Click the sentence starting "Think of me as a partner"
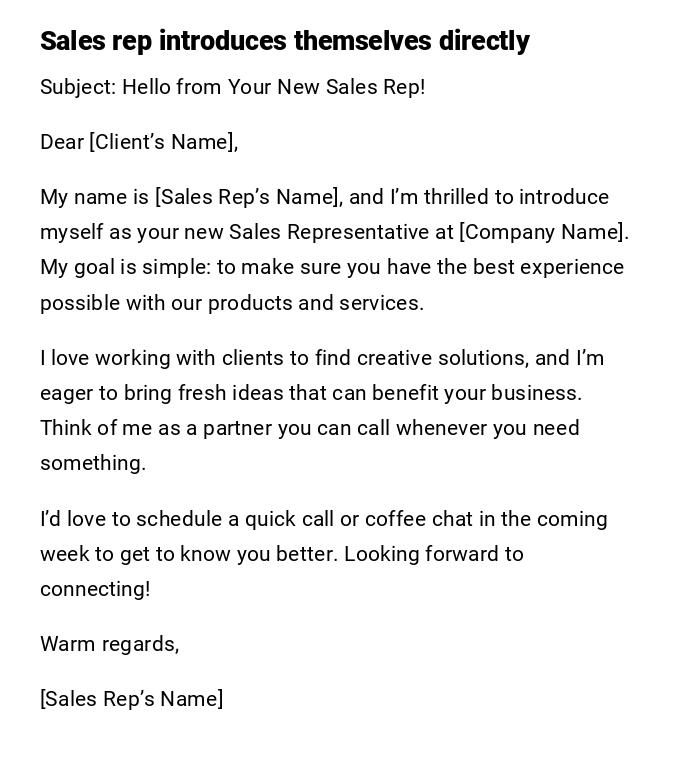Screen dimensions: 700x762 click(309, 428)
